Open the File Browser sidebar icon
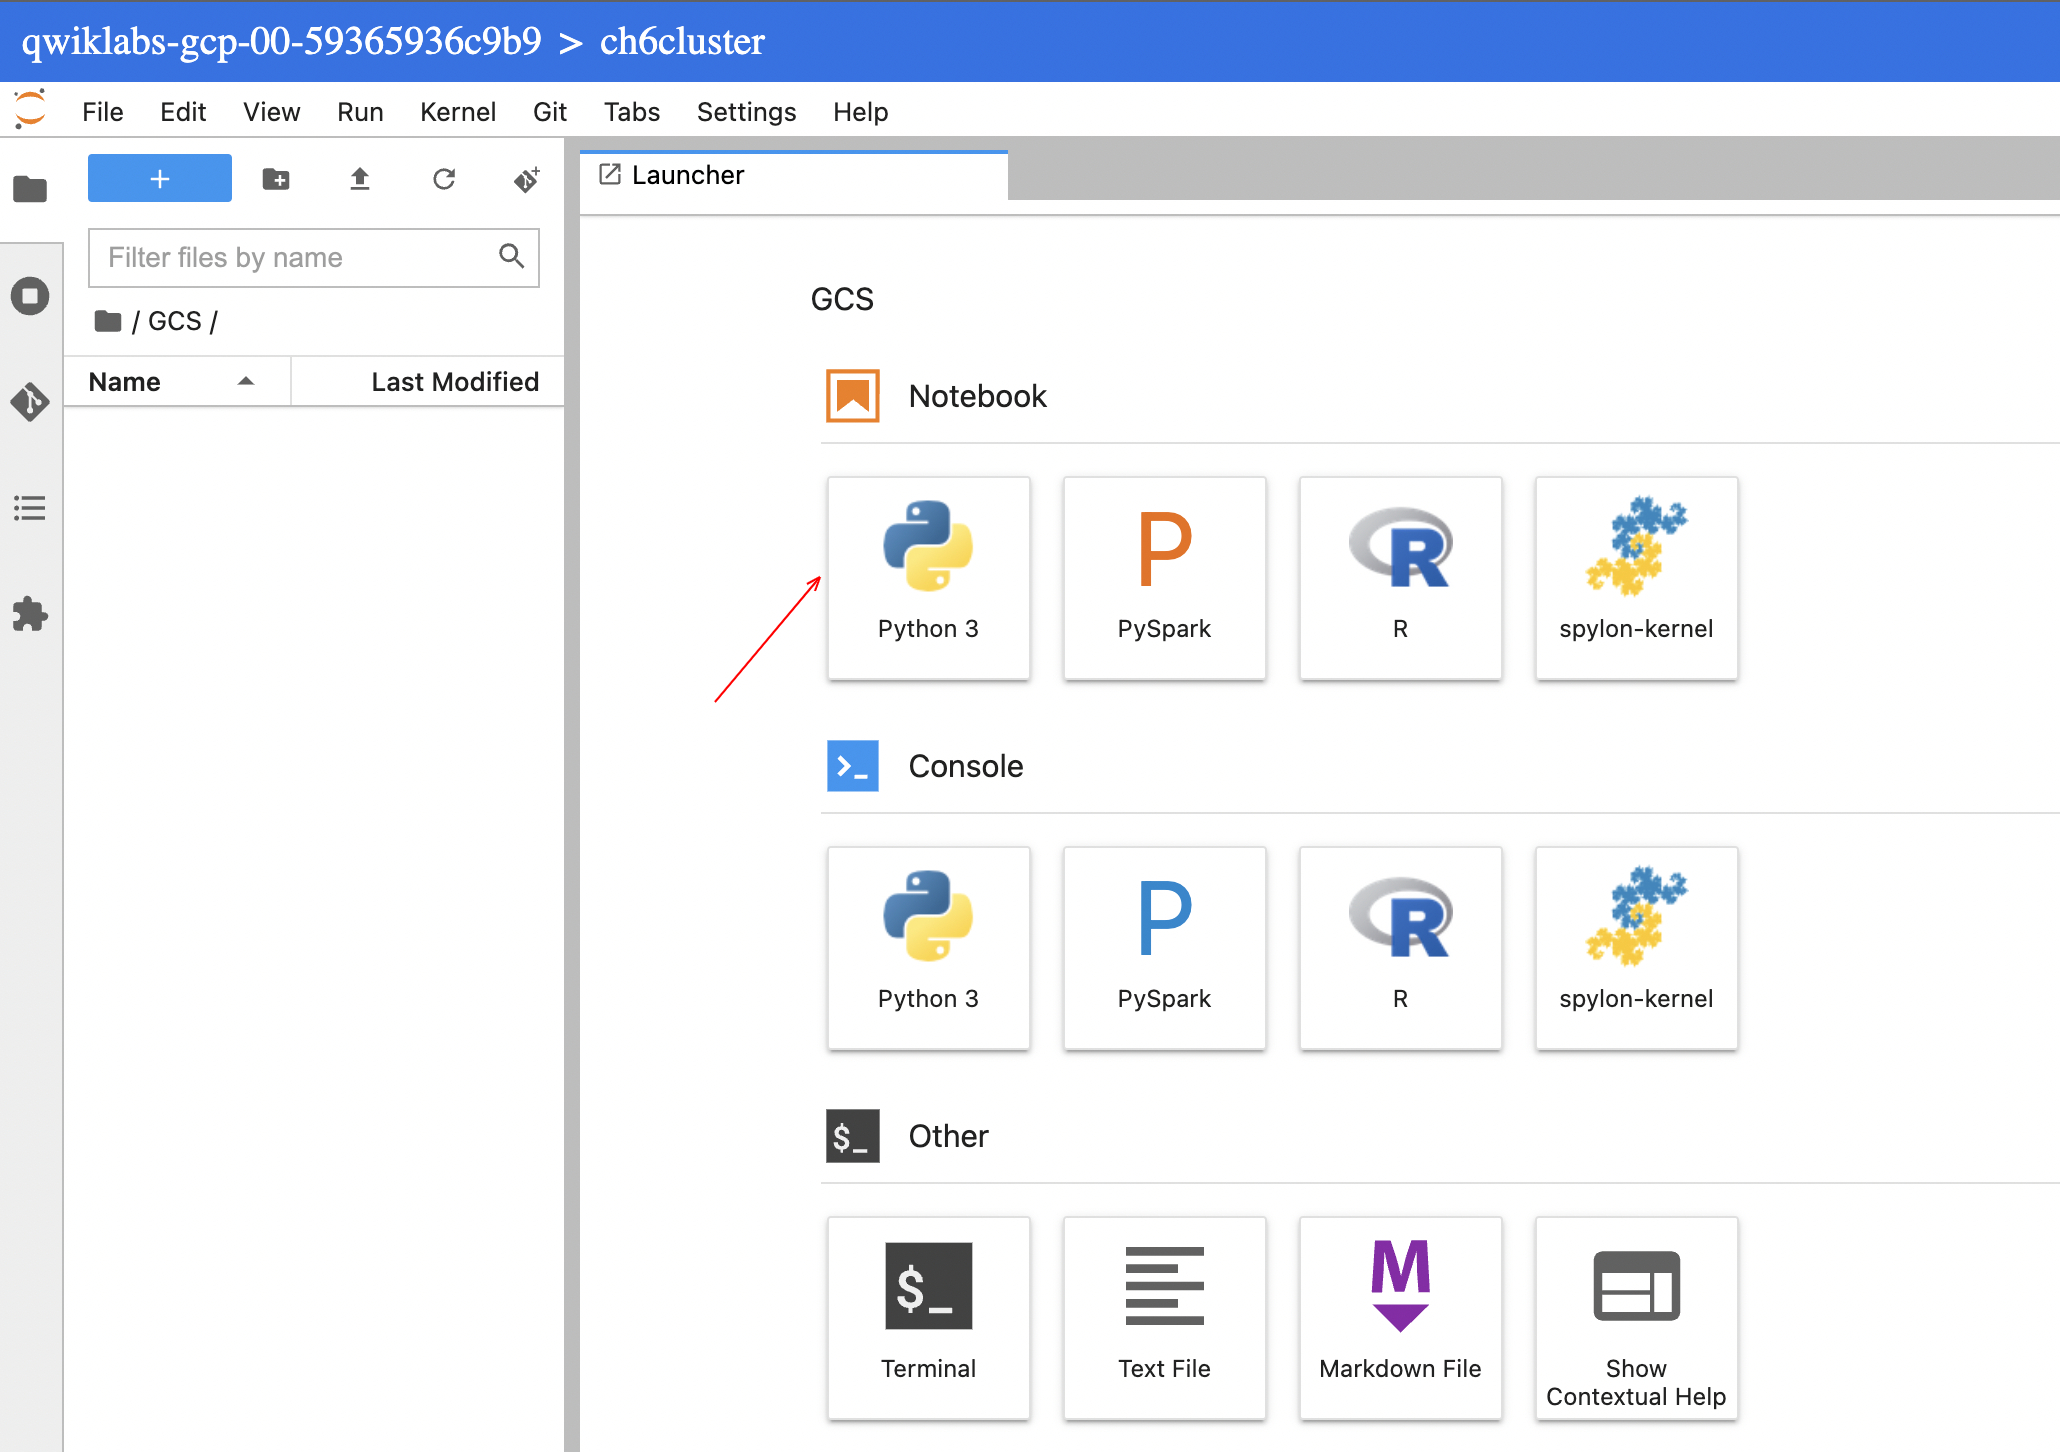 [x=30, y=189]
